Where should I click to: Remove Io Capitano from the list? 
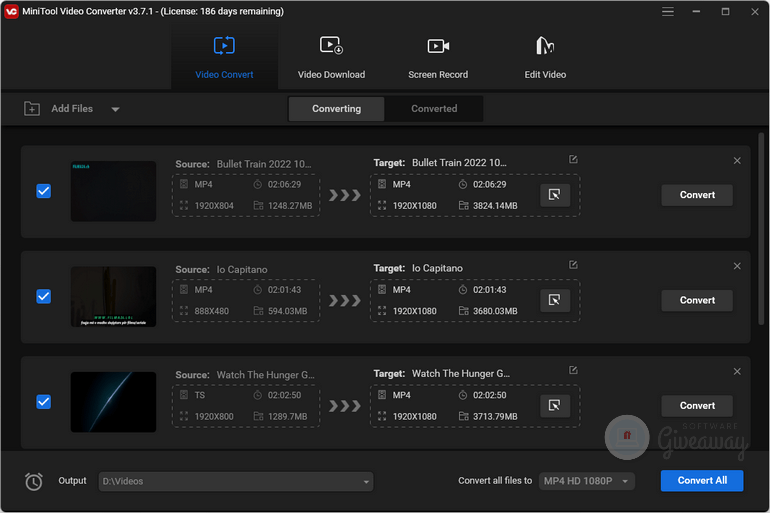pos(737,266)
